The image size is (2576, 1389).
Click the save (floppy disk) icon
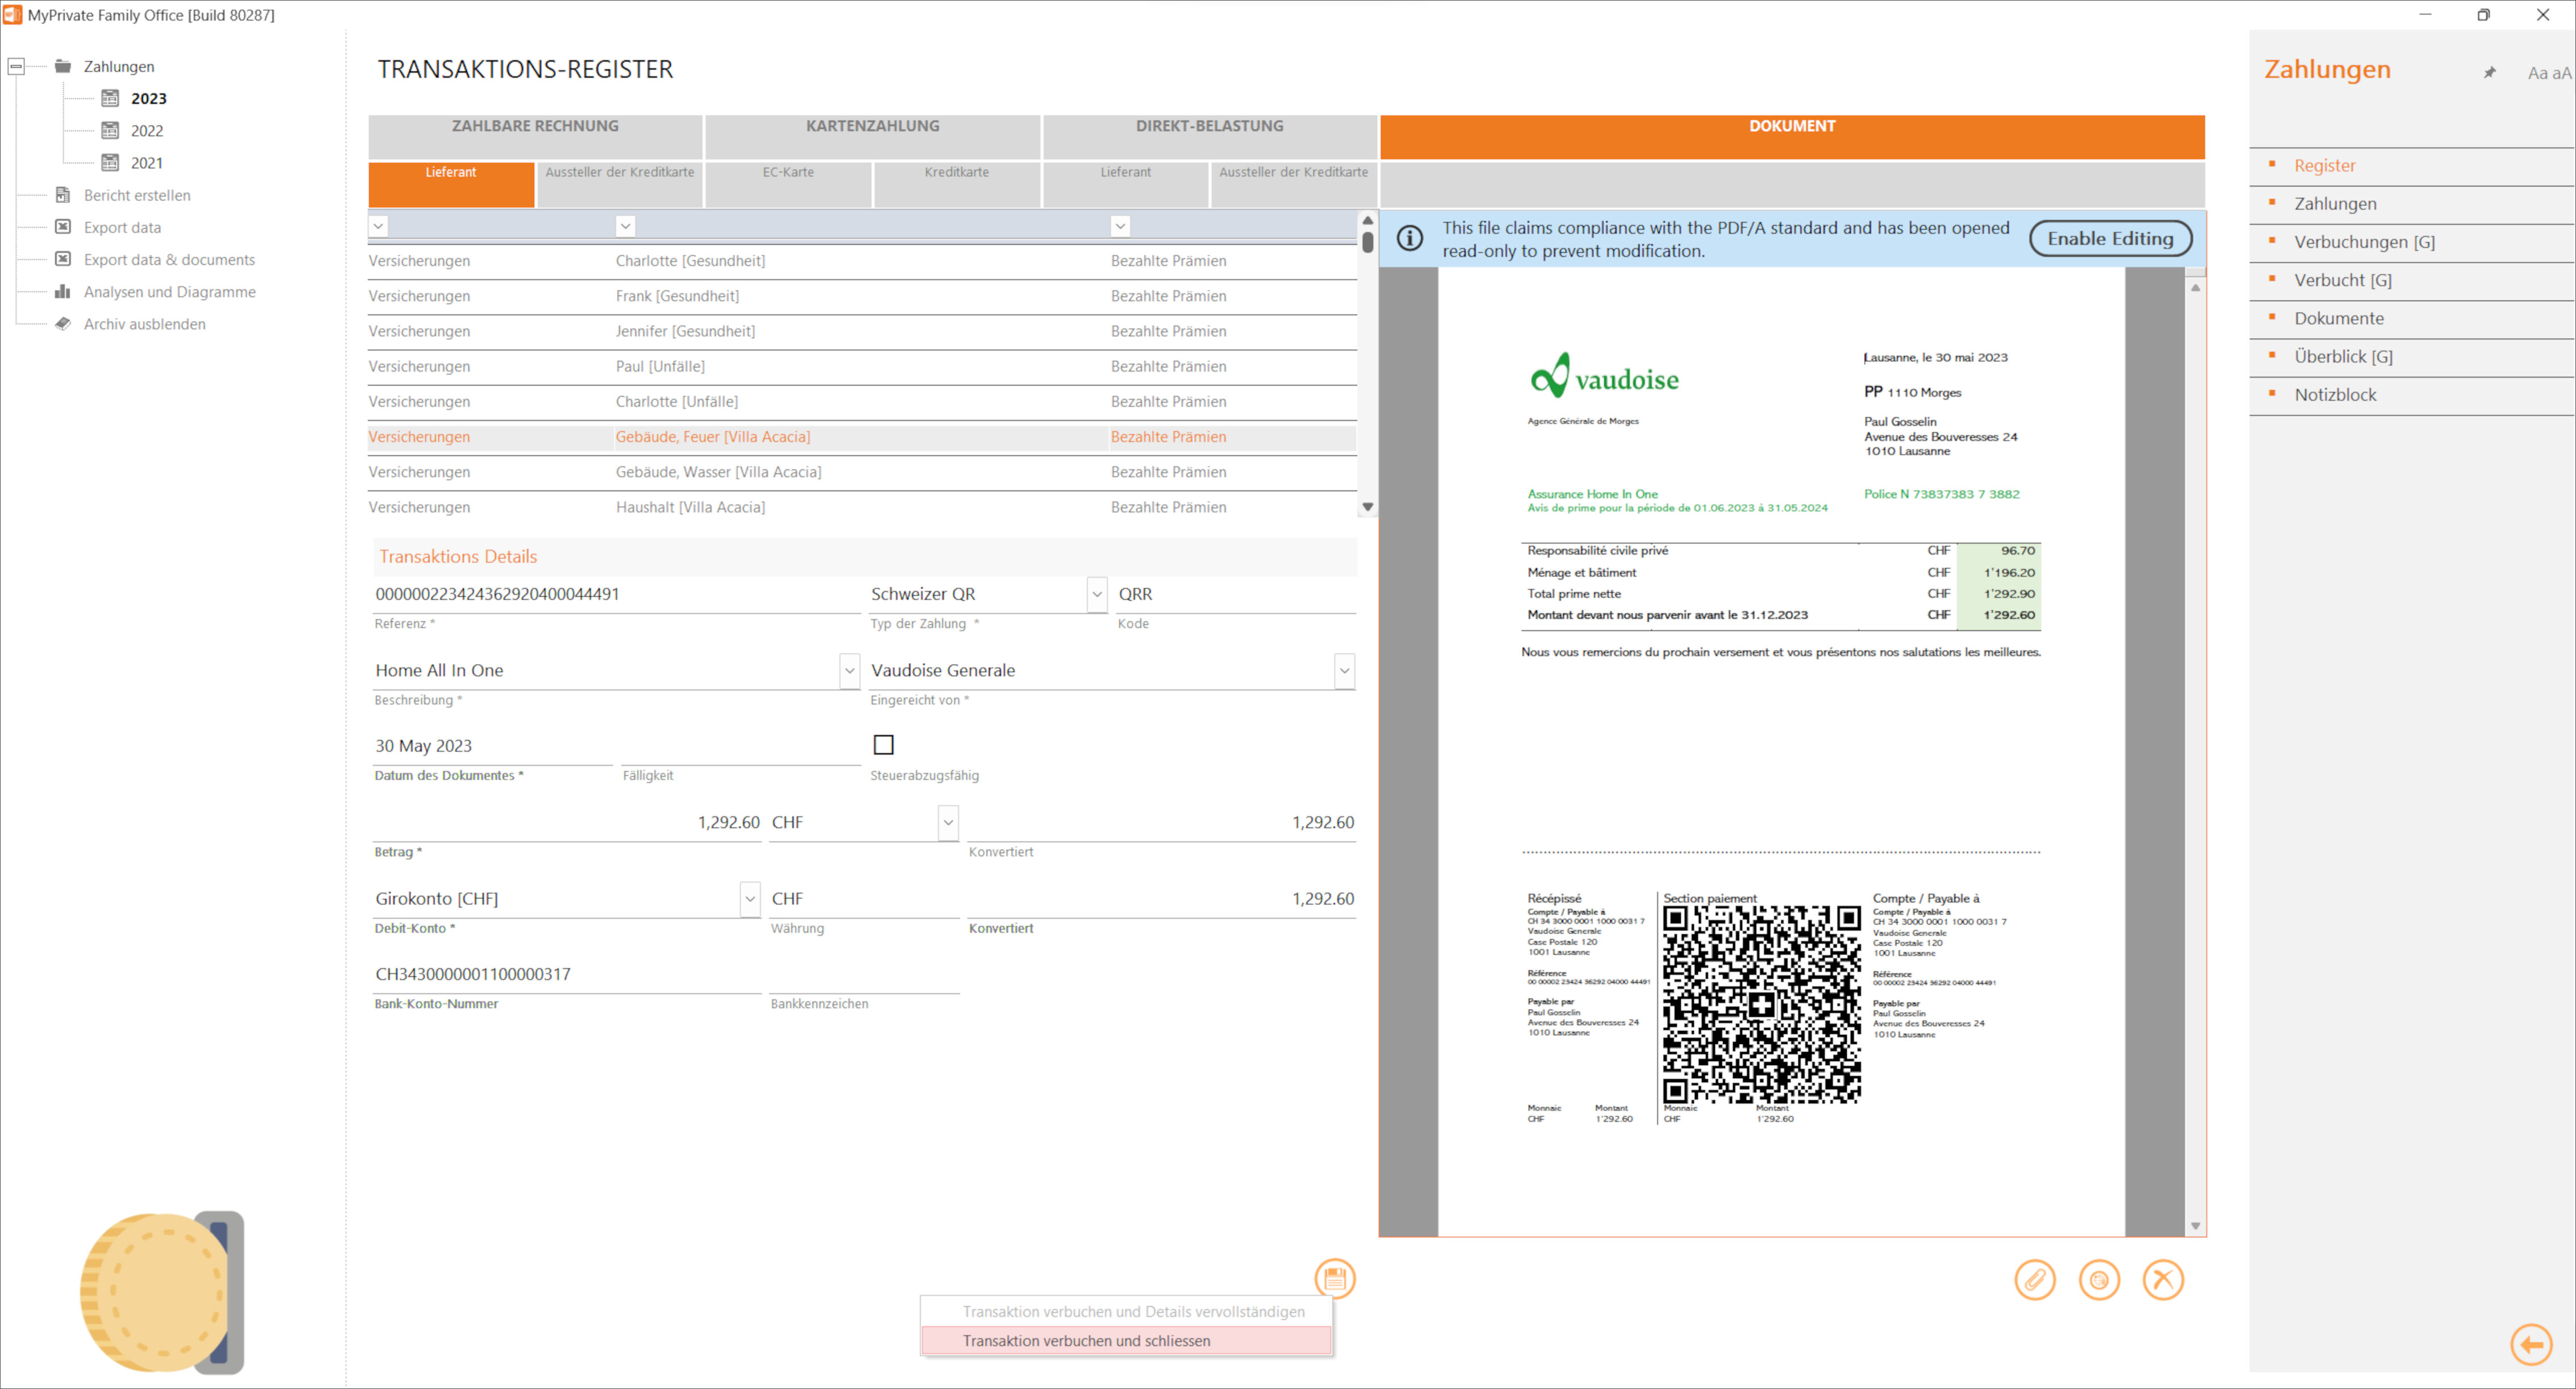click(1334, 1278)
